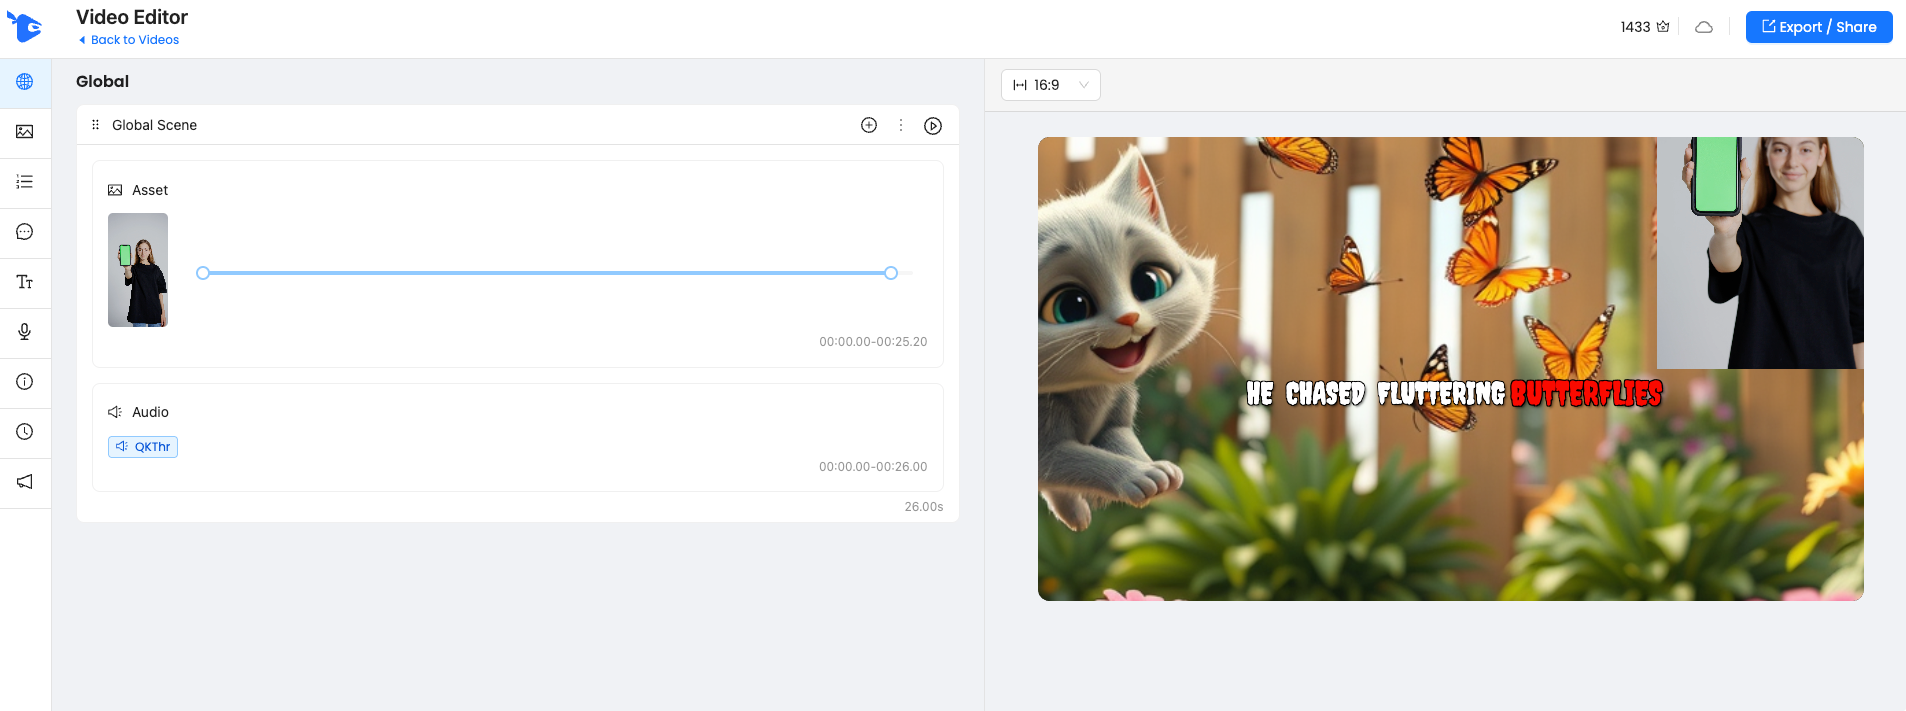Click the add plus icon on Global Scene
Screen dimensions: 1906x711
tap(869, 125)
